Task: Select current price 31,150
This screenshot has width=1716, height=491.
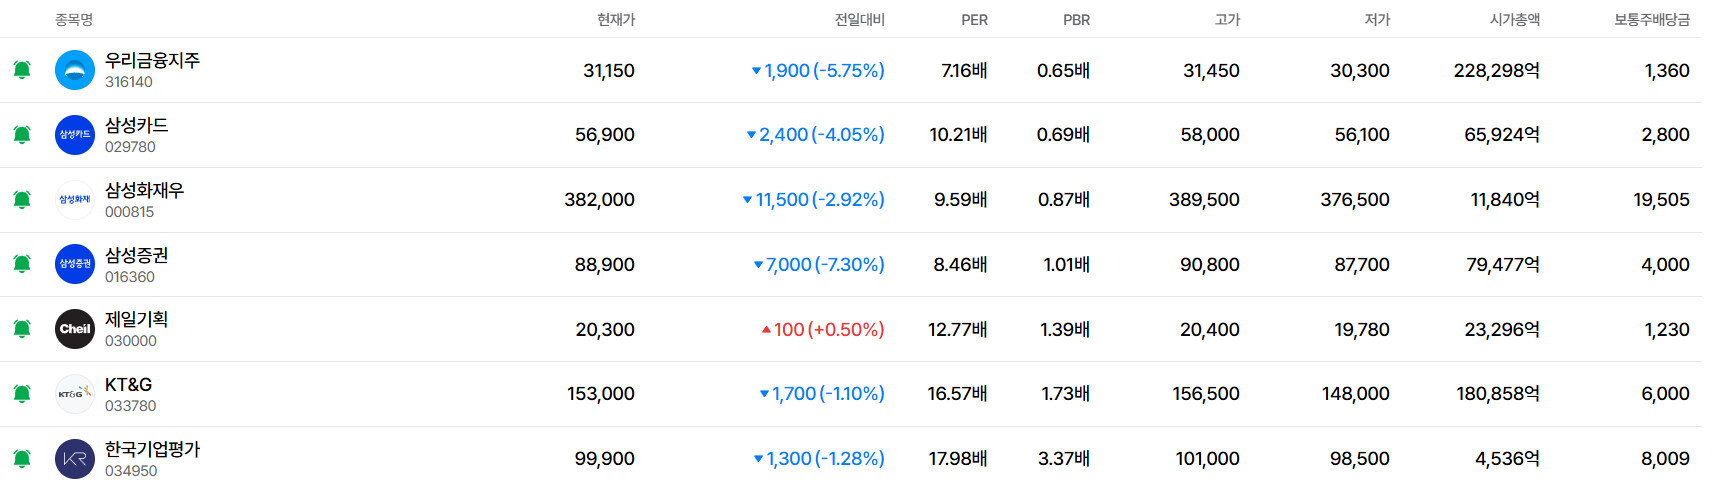Action: click(x=609, y=71)
